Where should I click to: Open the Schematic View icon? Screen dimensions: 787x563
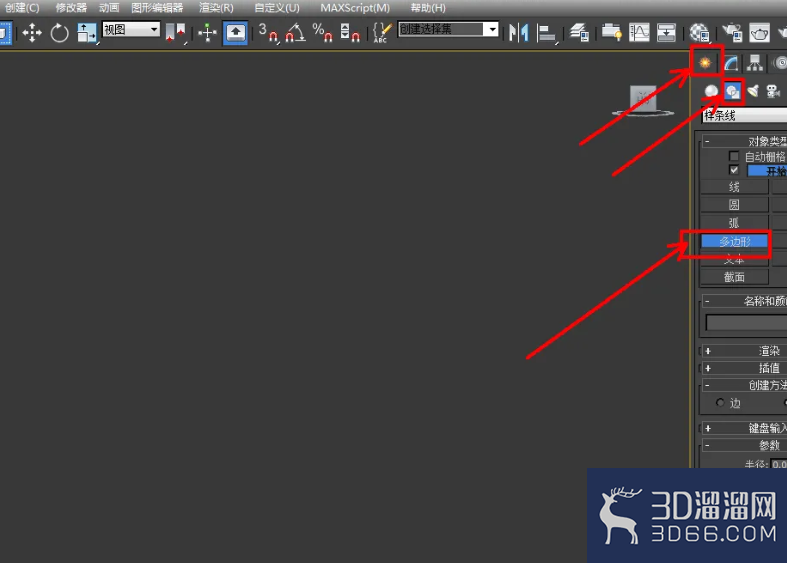(x=666, y=33)
